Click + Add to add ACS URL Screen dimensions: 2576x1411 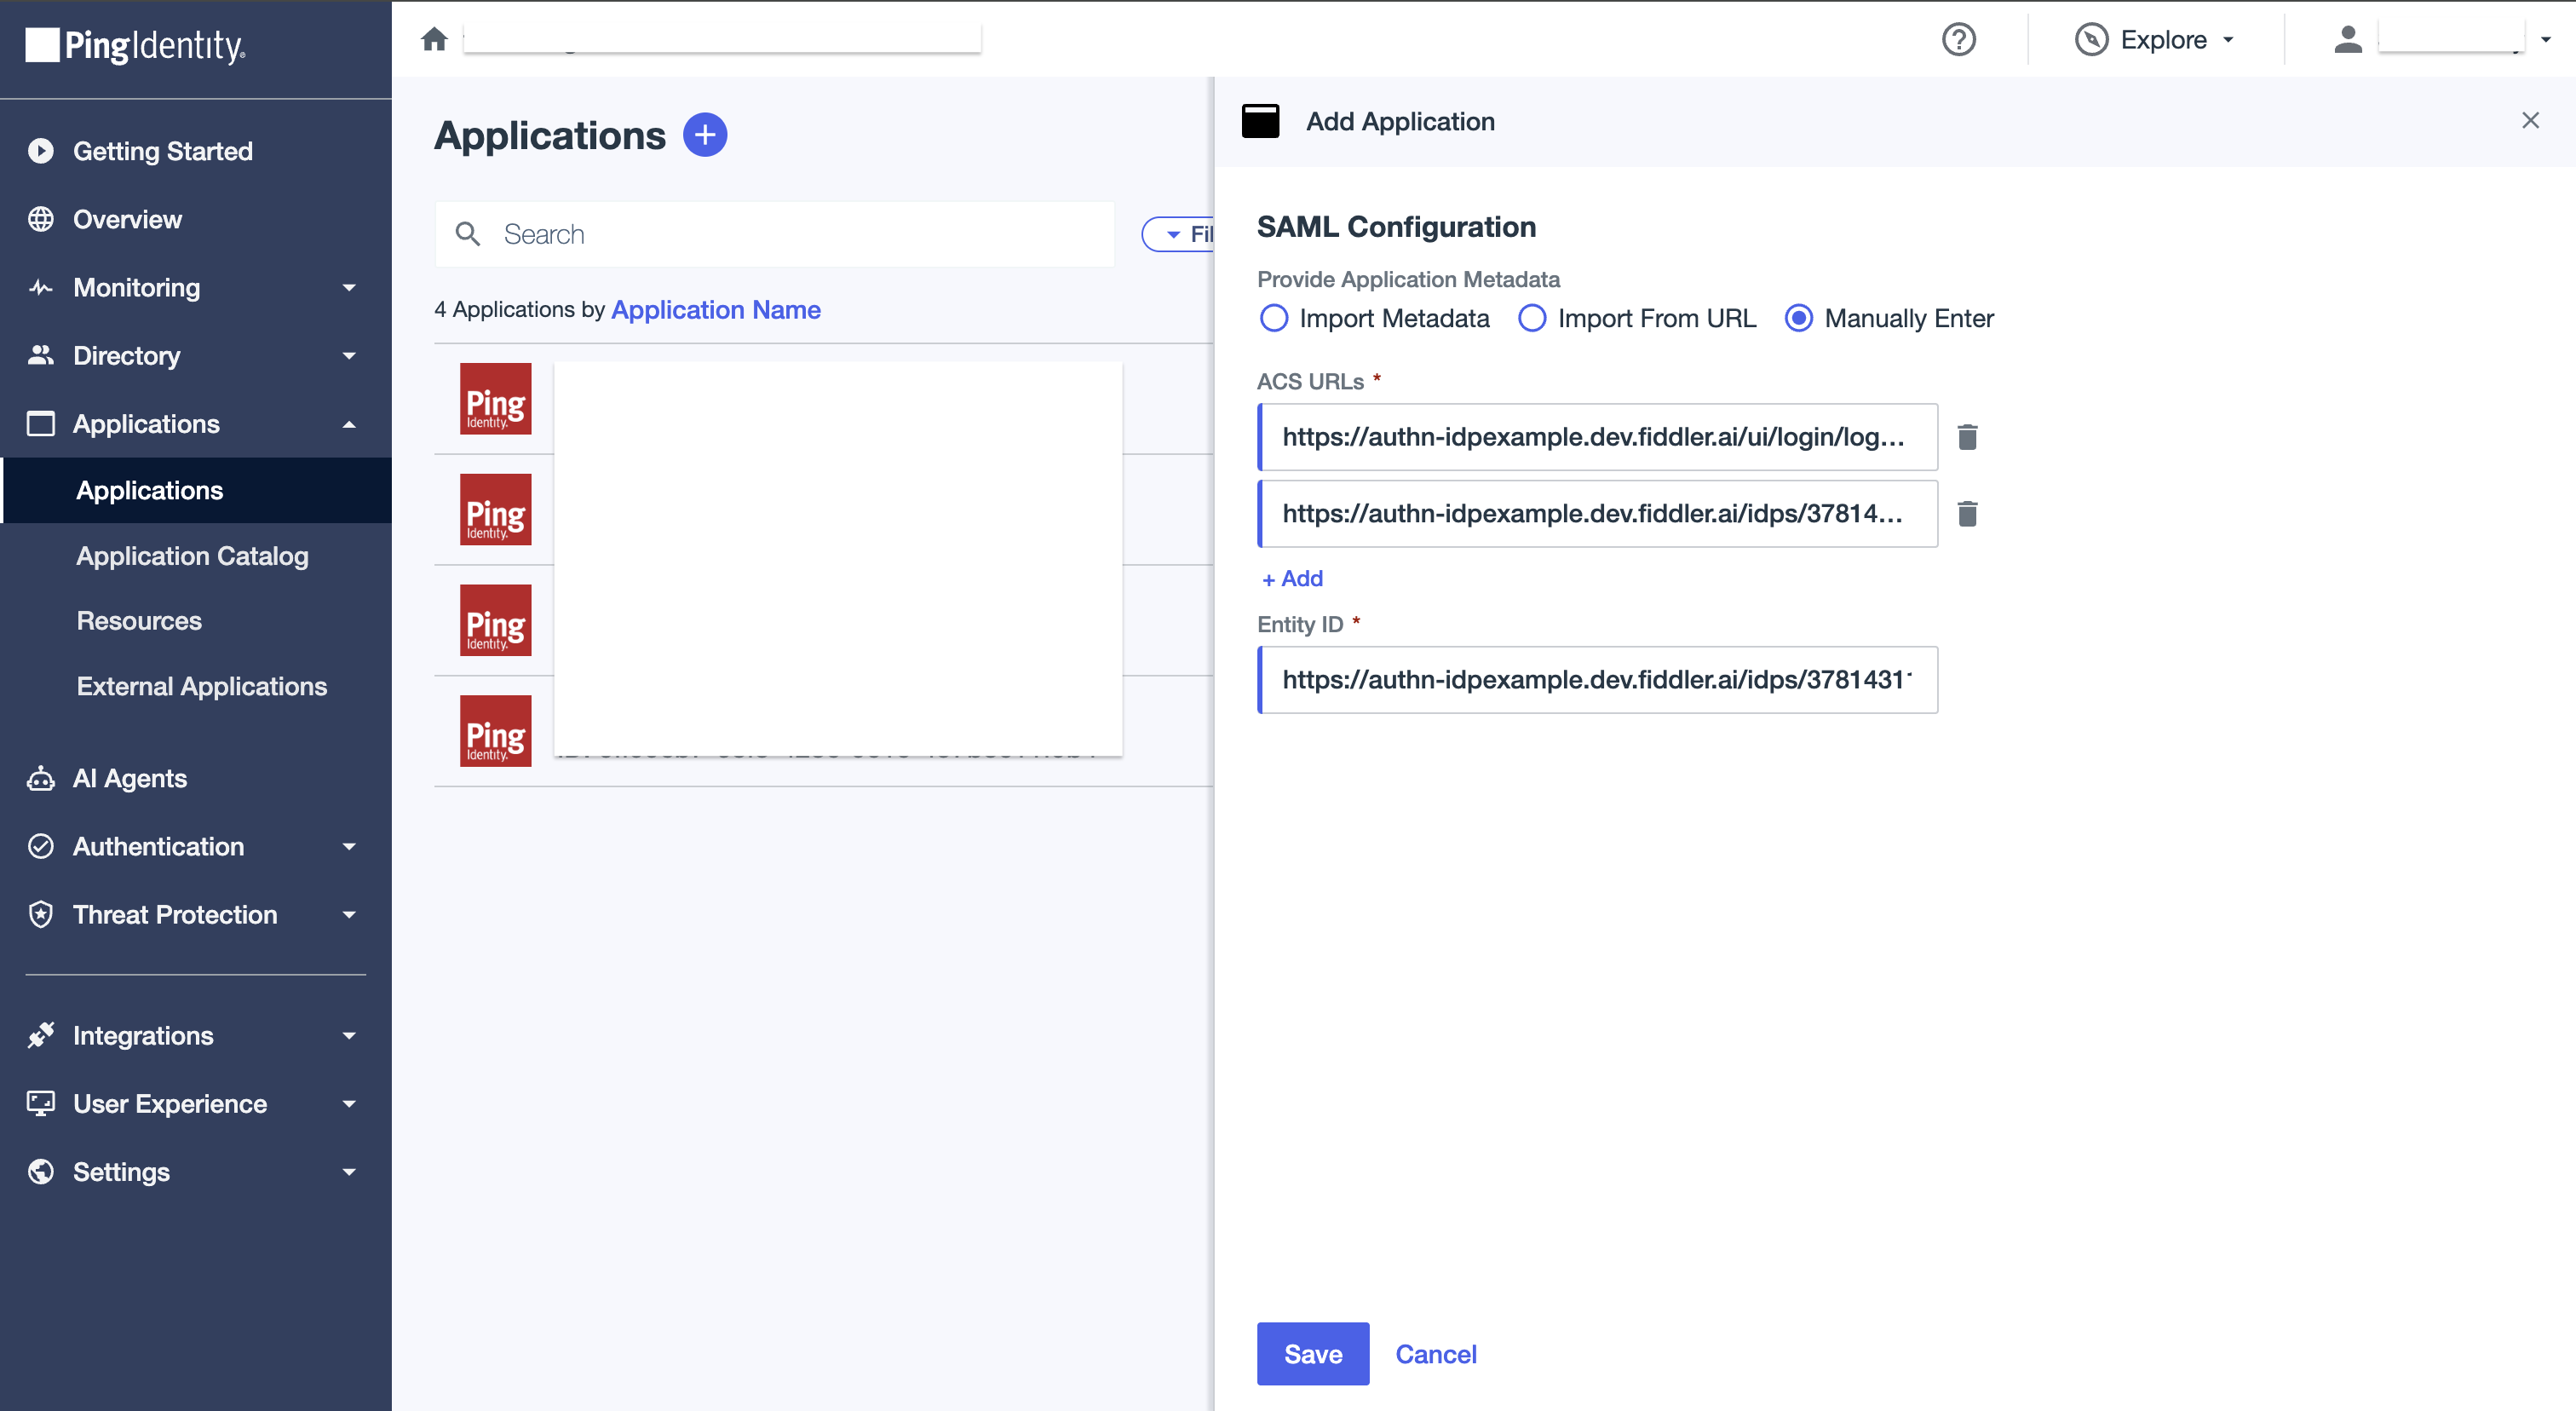pyautogui.click(x=1292, y=578)
